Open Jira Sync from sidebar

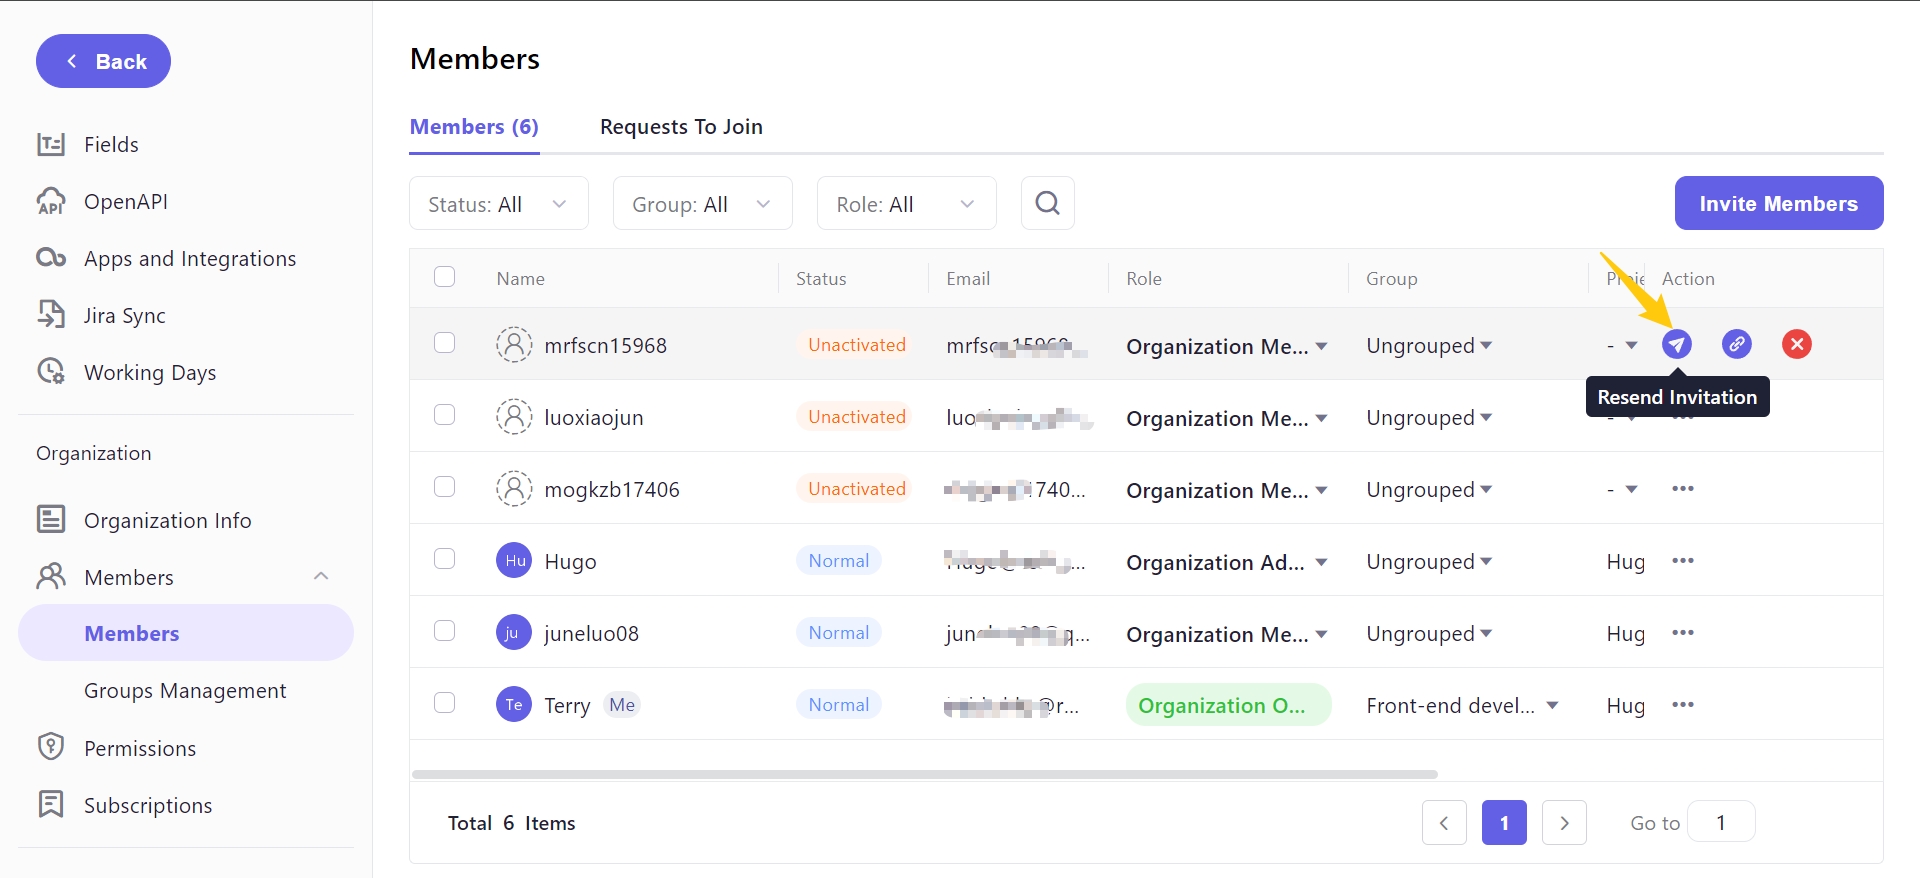[124, 316]
